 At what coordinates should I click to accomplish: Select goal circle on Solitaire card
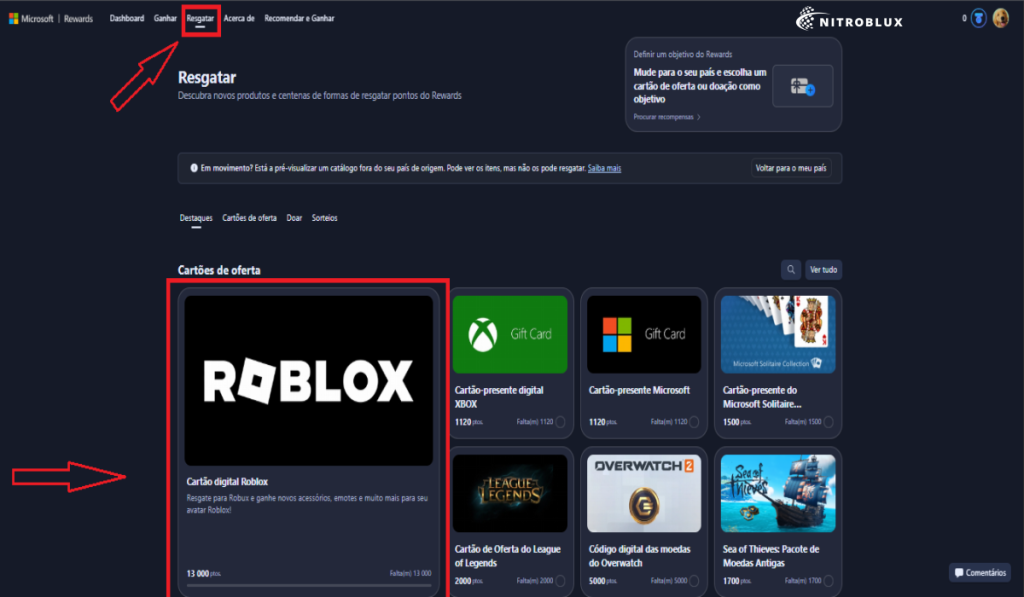(828, 422)
